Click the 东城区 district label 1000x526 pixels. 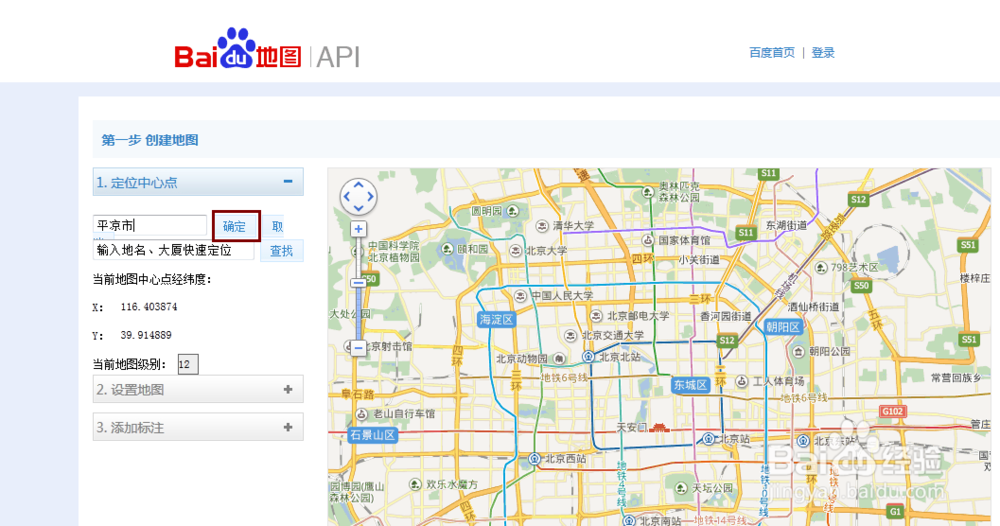(691, 385)
